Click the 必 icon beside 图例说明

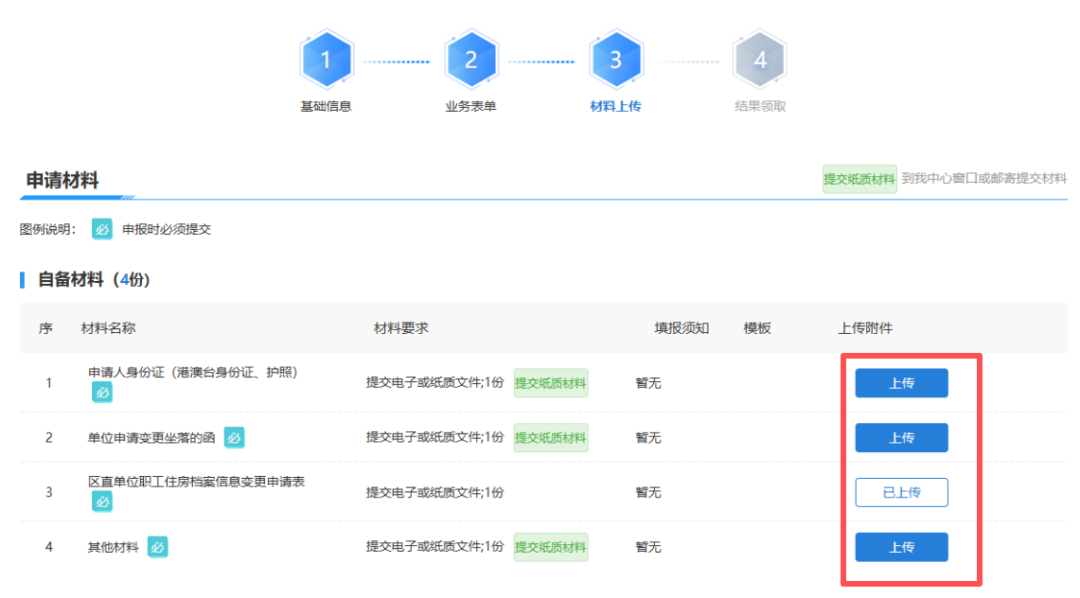(102, 229)
